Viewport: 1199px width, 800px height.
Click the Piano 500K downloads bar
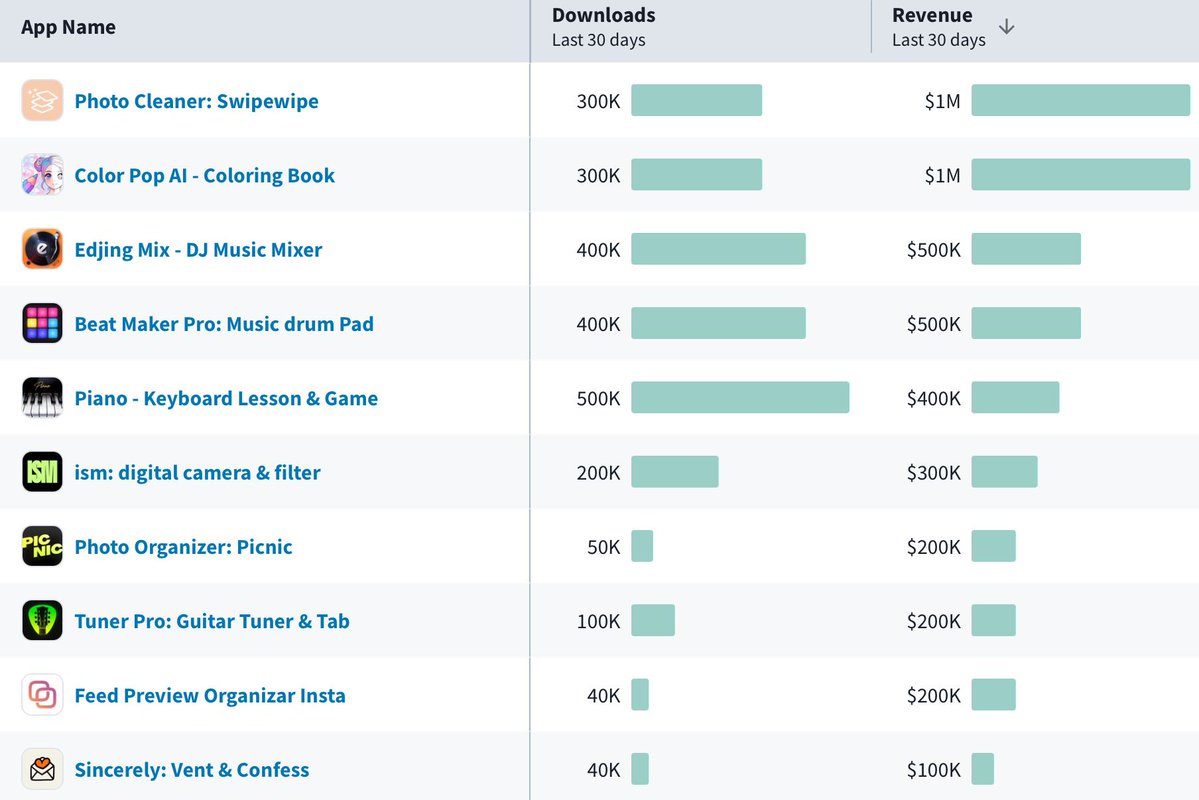click(x=740, y=398)
